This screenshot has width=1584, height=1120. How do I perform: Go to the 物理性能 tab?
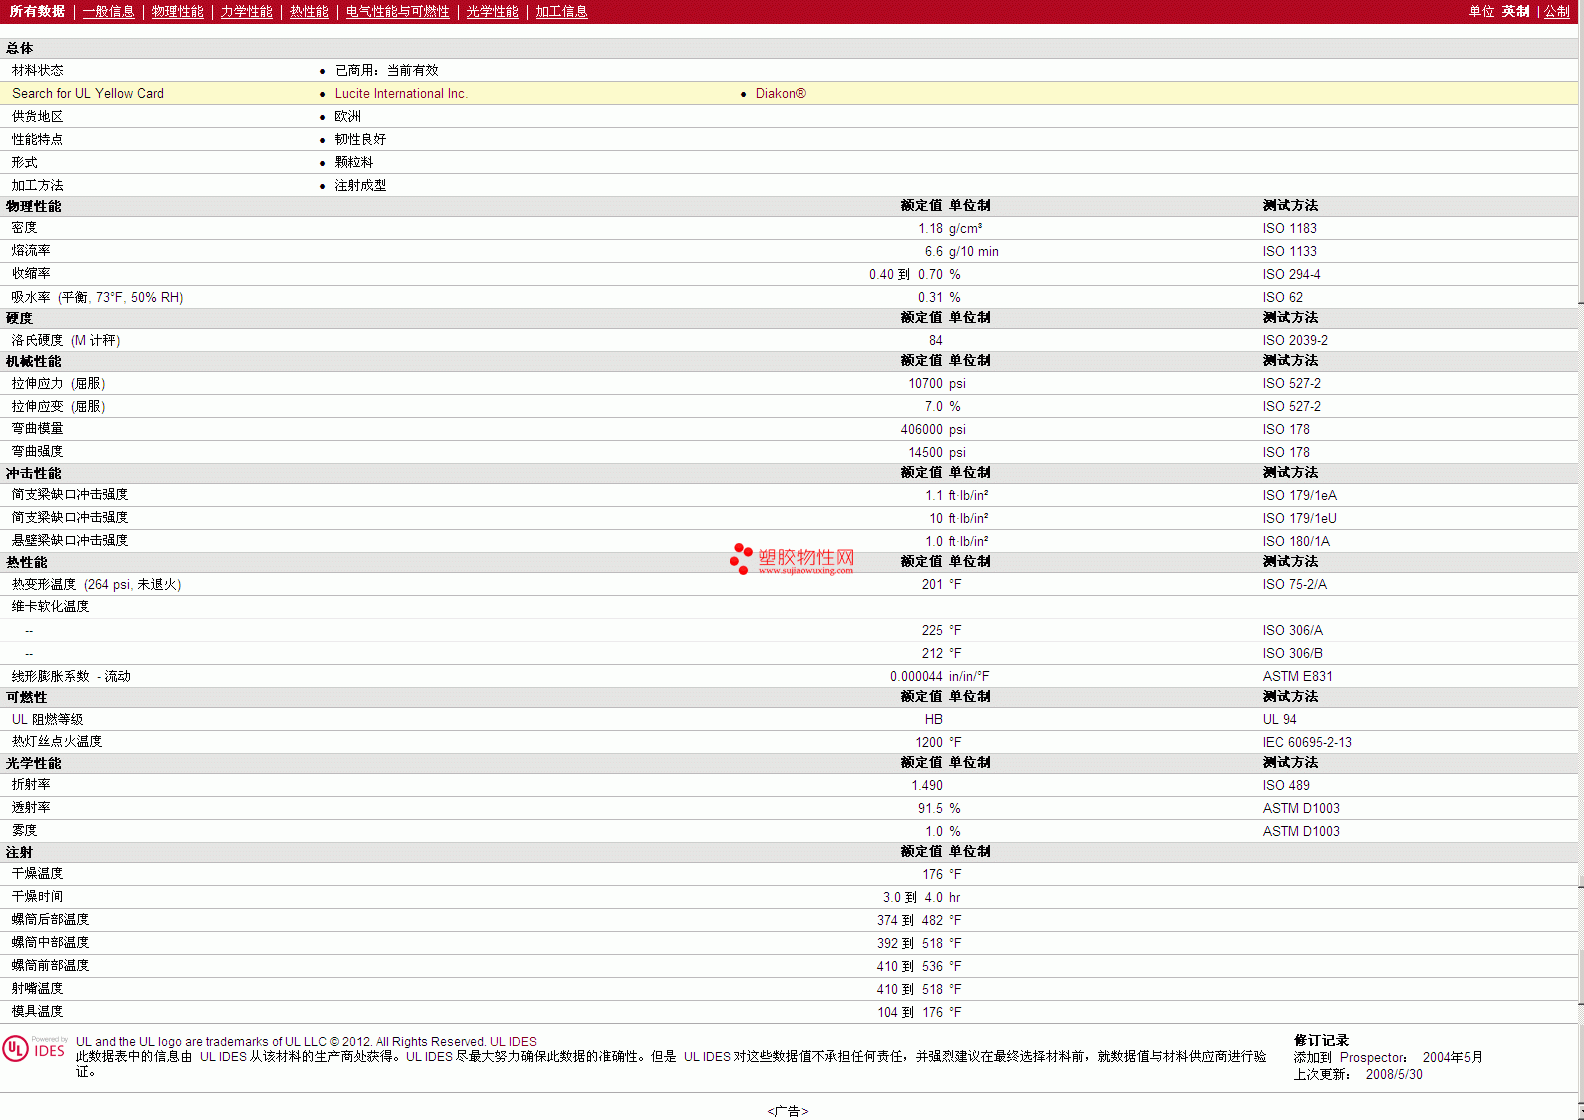(x=177, y=11)
